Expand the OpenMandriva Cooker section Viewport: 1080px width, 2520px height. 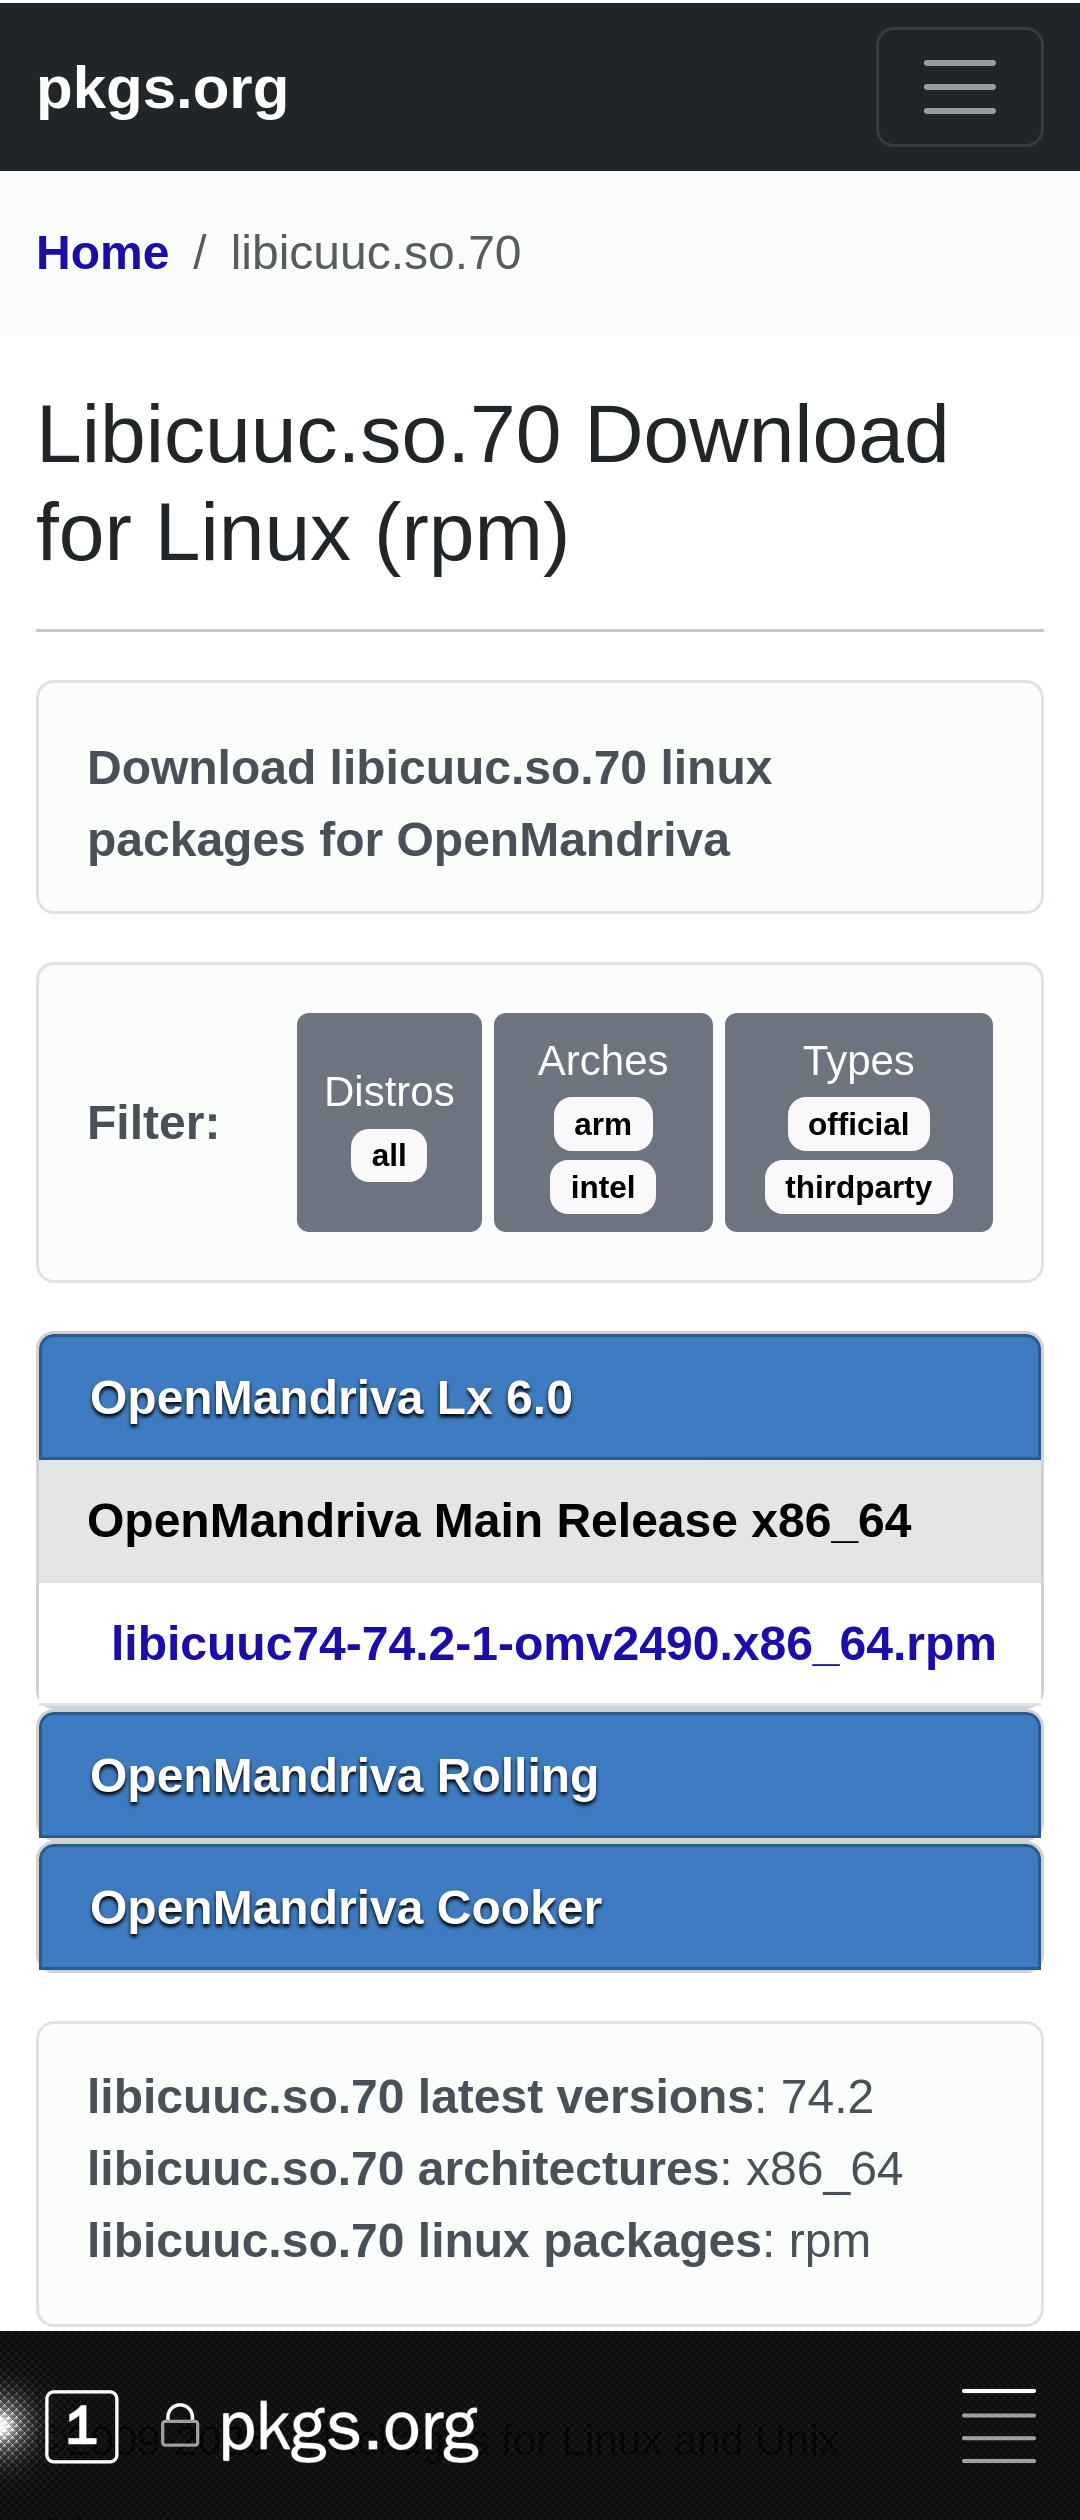point(540,1907)
